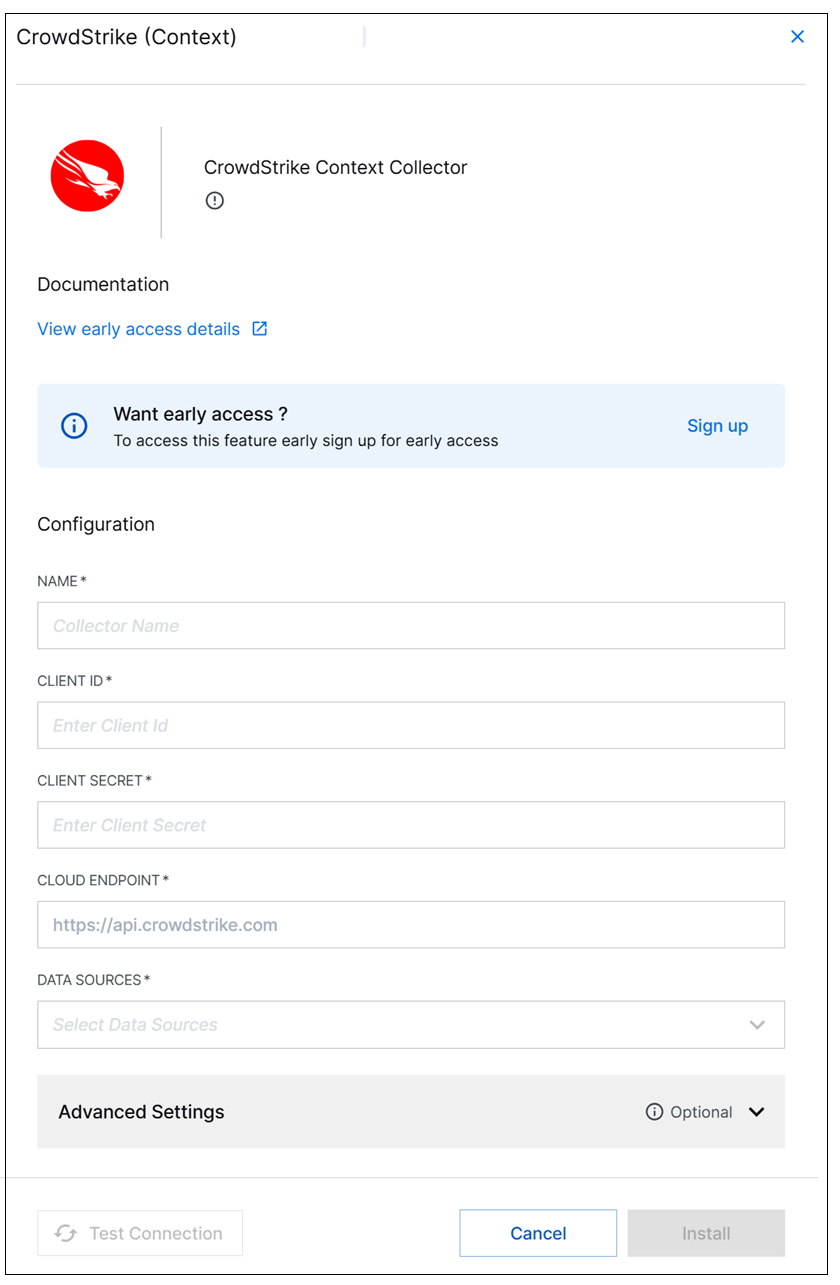840x1285 pixels.
Task: Click external link icon beside early access details
Action: pyautogui.click(x=259, y=329)
